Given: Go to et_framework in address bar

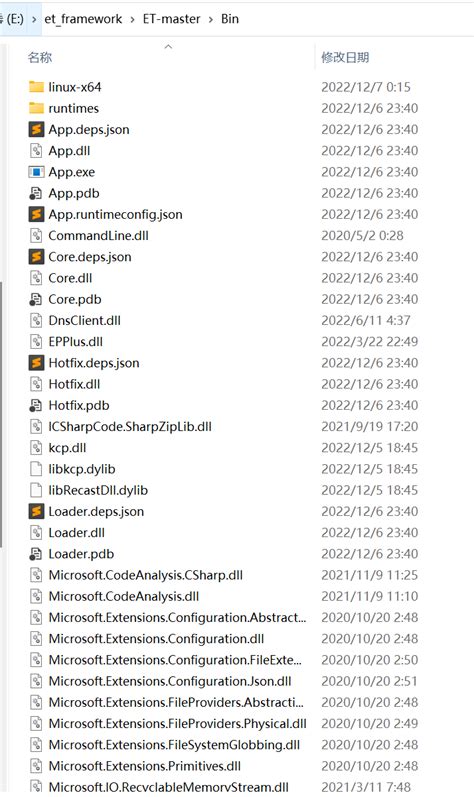Looking at the screenshot, I should point(83,19).
